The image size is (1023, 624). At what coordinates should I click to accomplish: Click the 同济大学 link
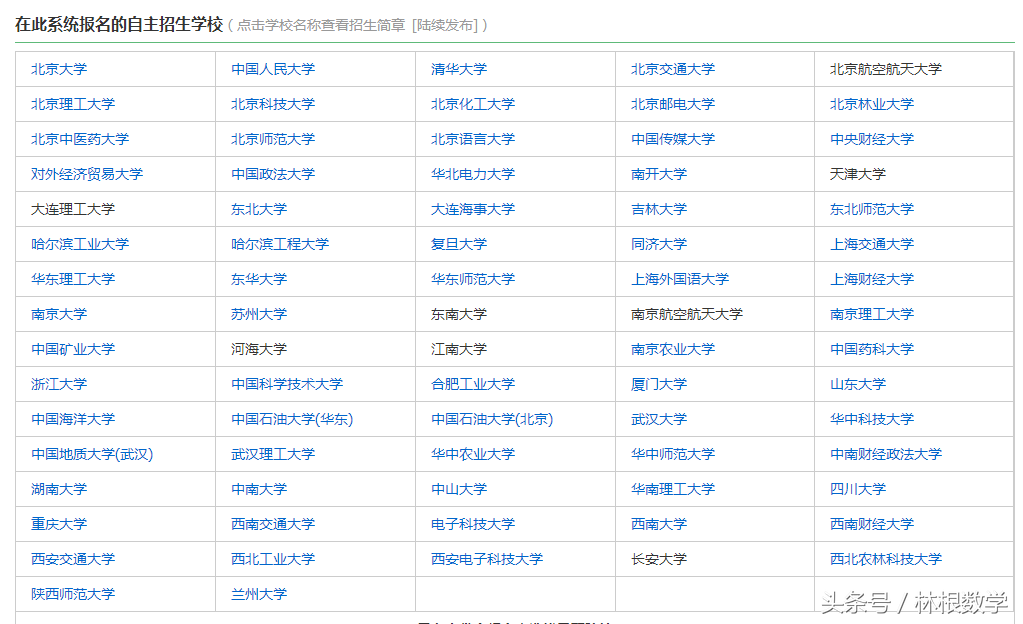(x=659, y=245)
